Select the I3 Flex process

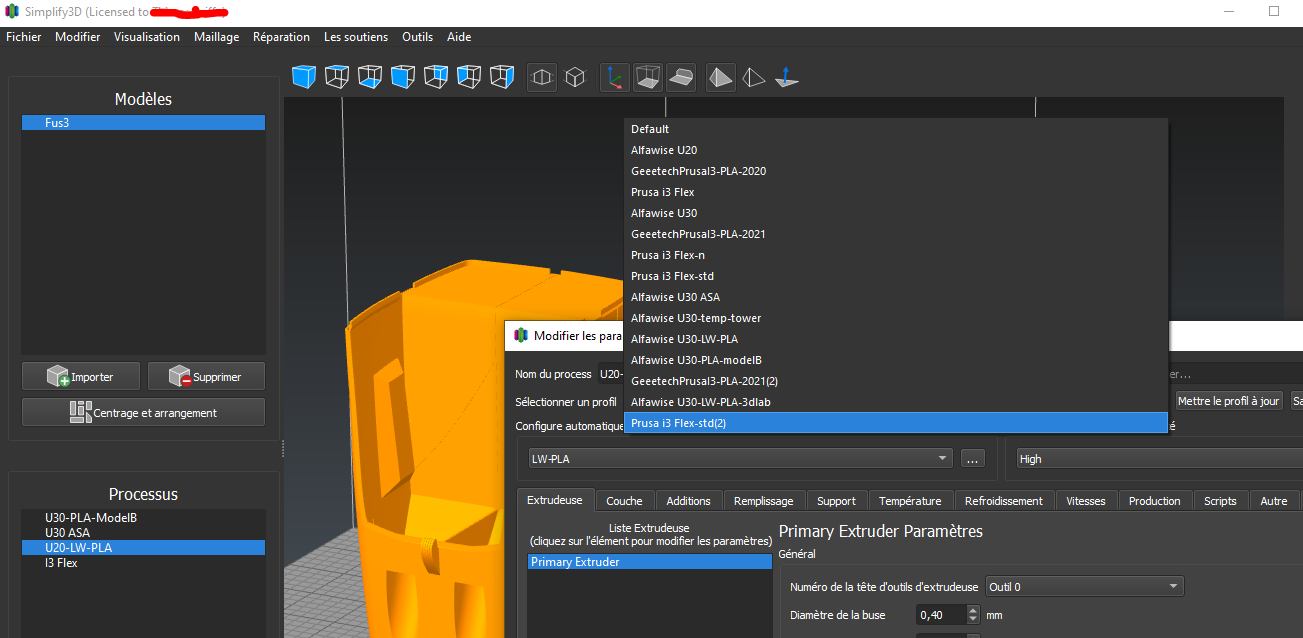pyautogui.click(x=143, y=563)
